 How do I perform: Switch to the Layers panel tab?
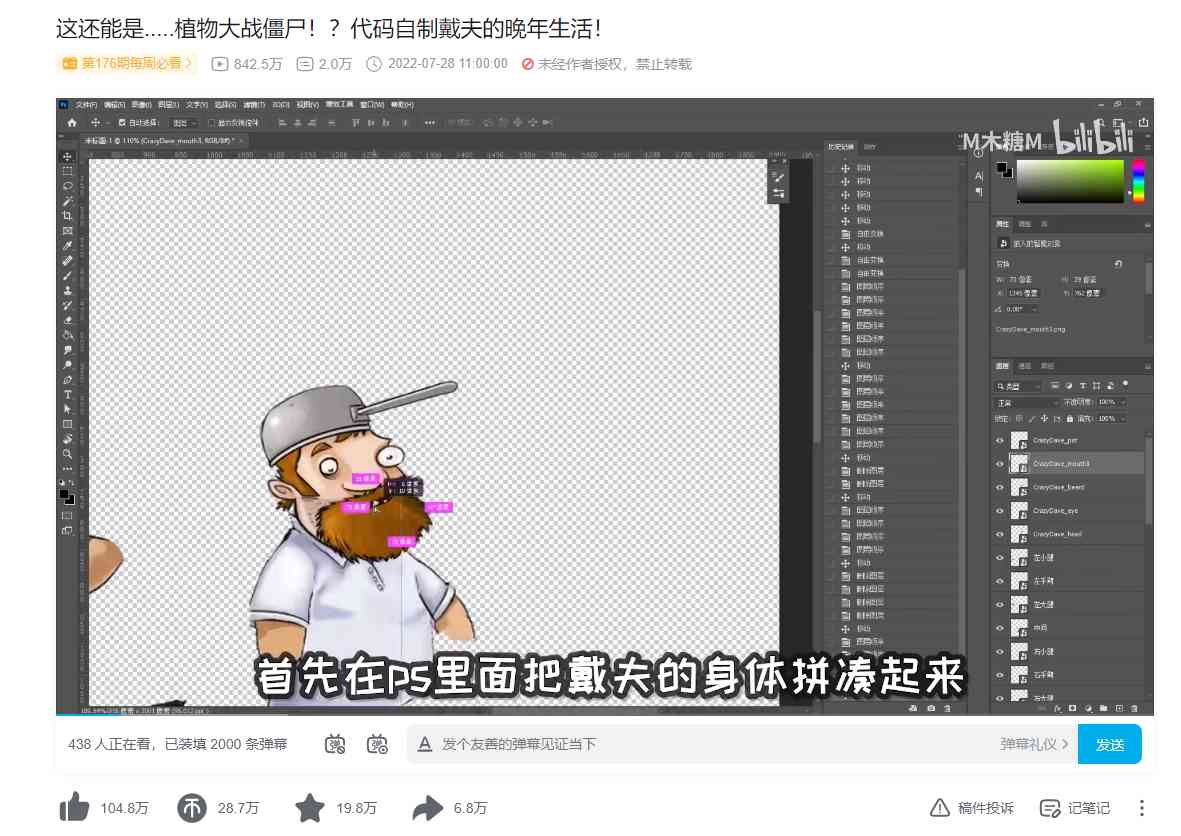[x=1002, y=366]
